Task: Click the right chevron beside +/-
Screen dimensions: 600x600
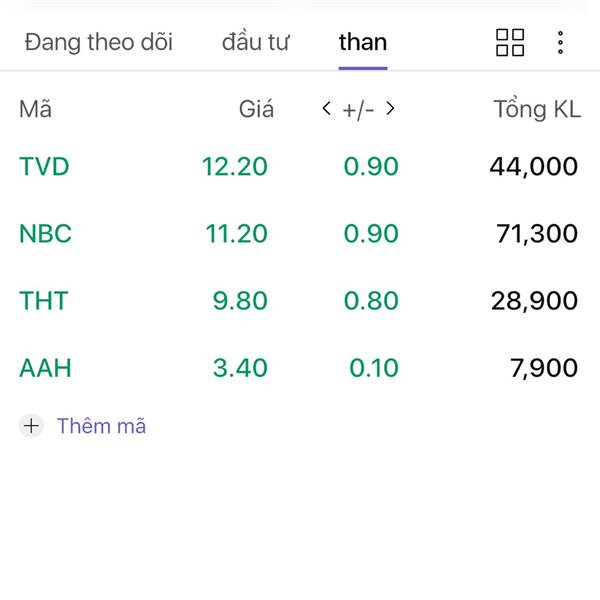Action: click(x=390, y=109)
